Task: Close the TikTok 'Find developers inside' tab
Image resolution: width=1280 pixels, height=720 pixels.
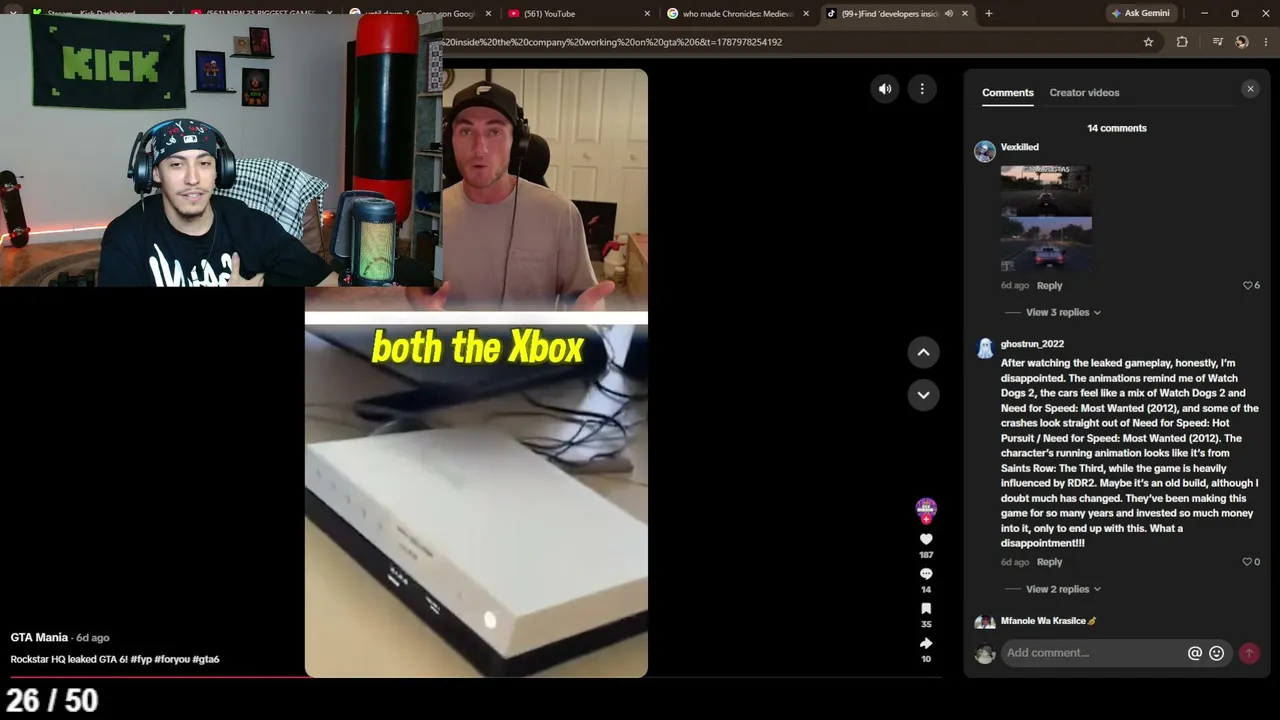Action: [965, 14]
